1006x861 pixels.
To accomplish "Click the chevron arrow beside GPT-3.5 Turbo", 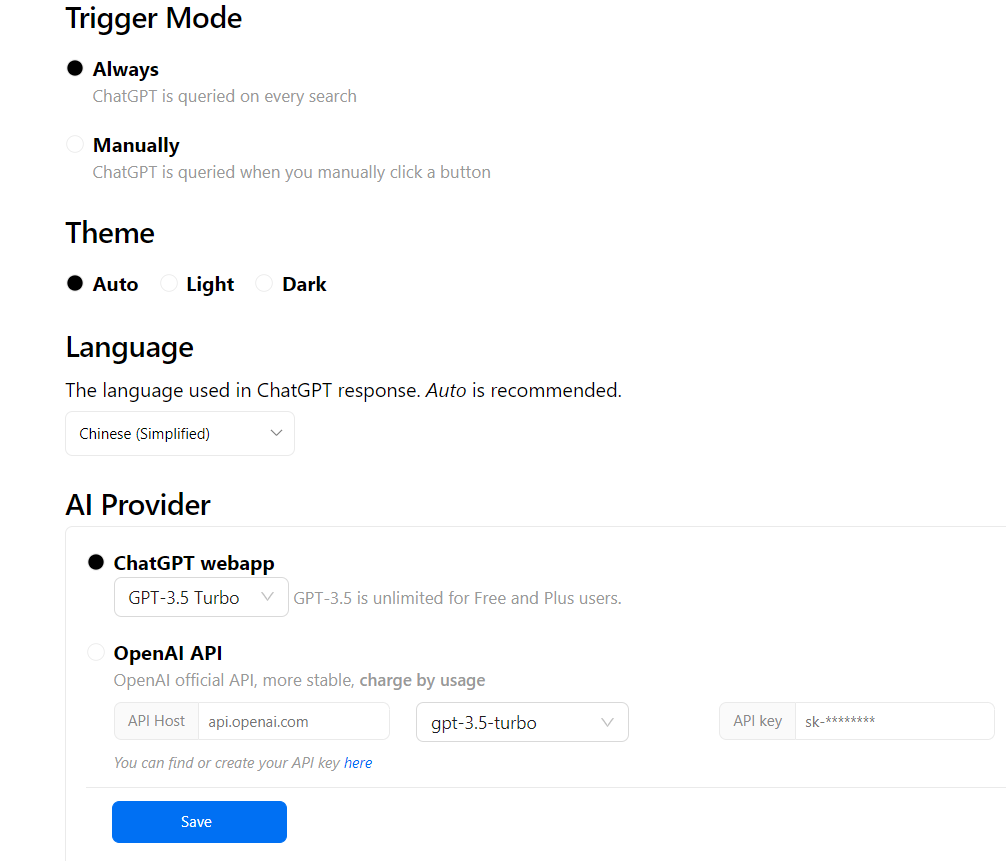I will [x=267, y=597].
